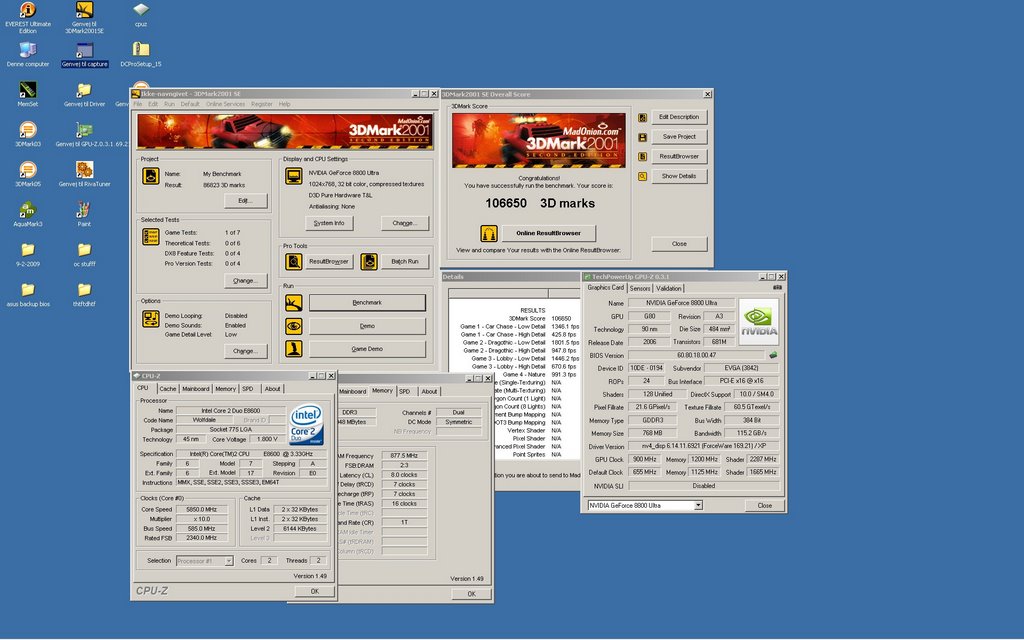
Task: Switch to Cache tab in CPU-Z
Action: tap(168, 389)
